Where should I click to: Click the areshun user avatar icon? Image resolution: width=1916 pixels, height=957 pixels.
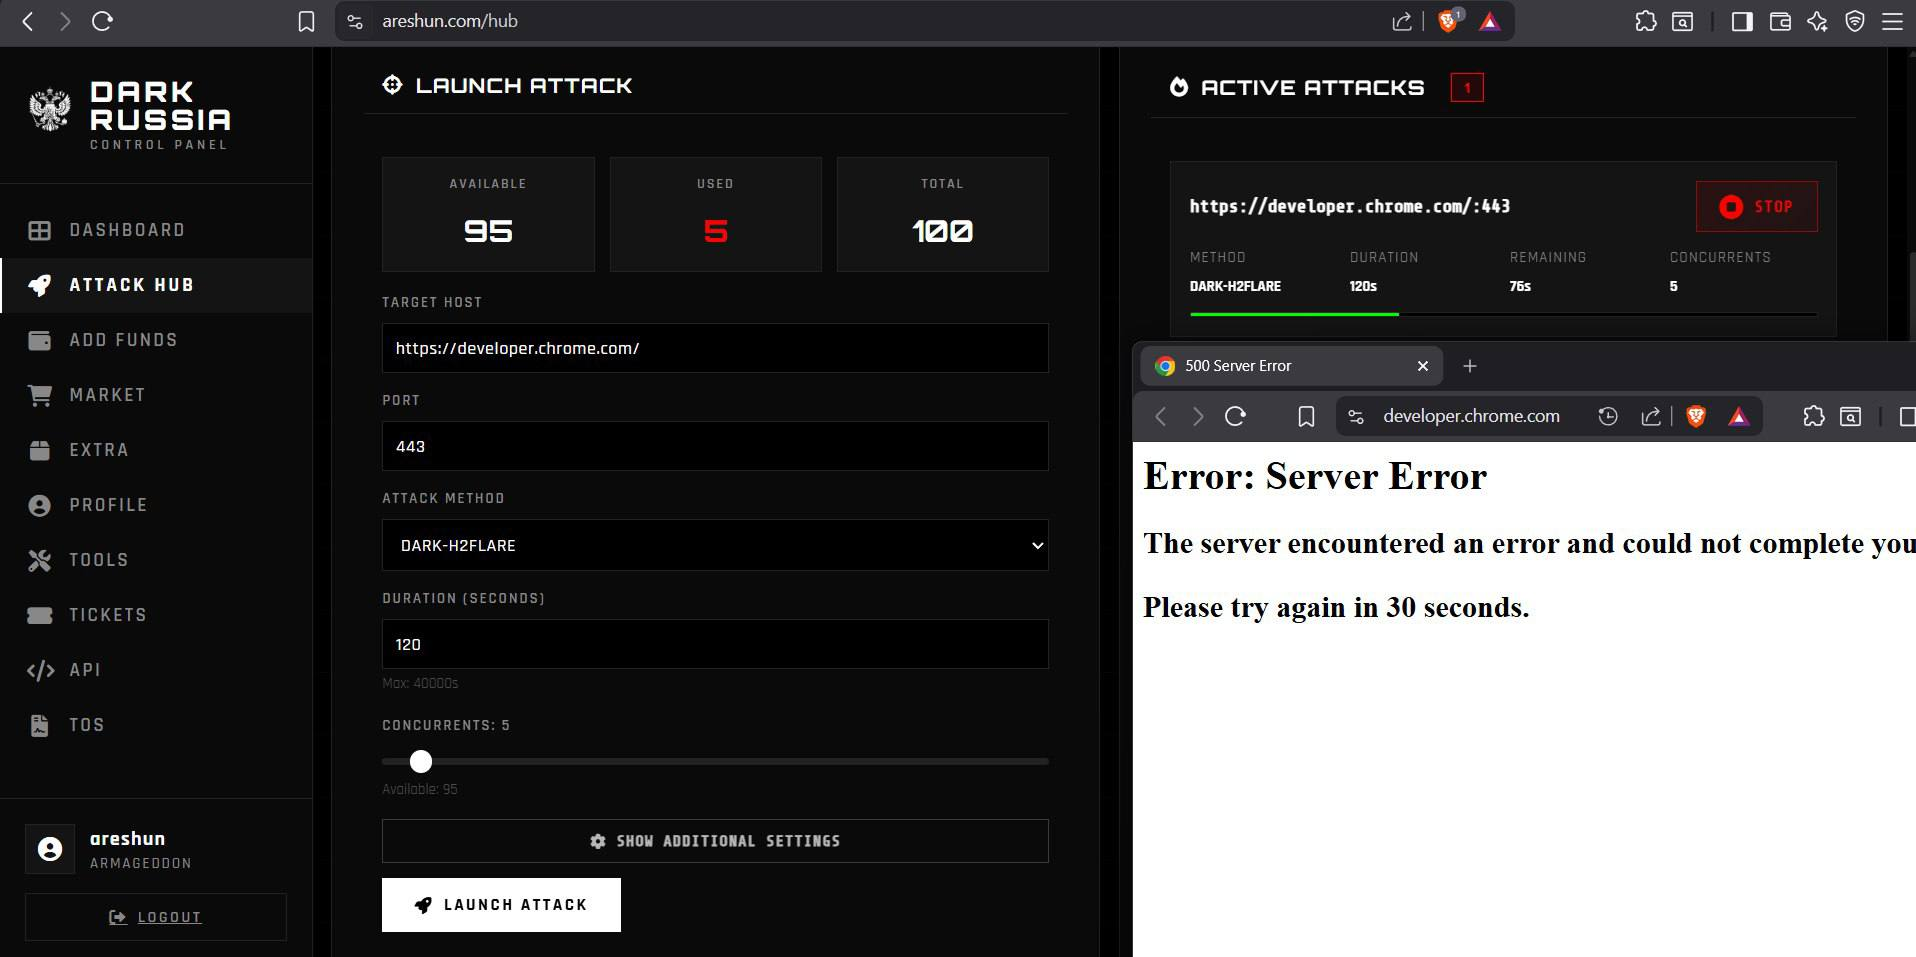tap(50, 849)
